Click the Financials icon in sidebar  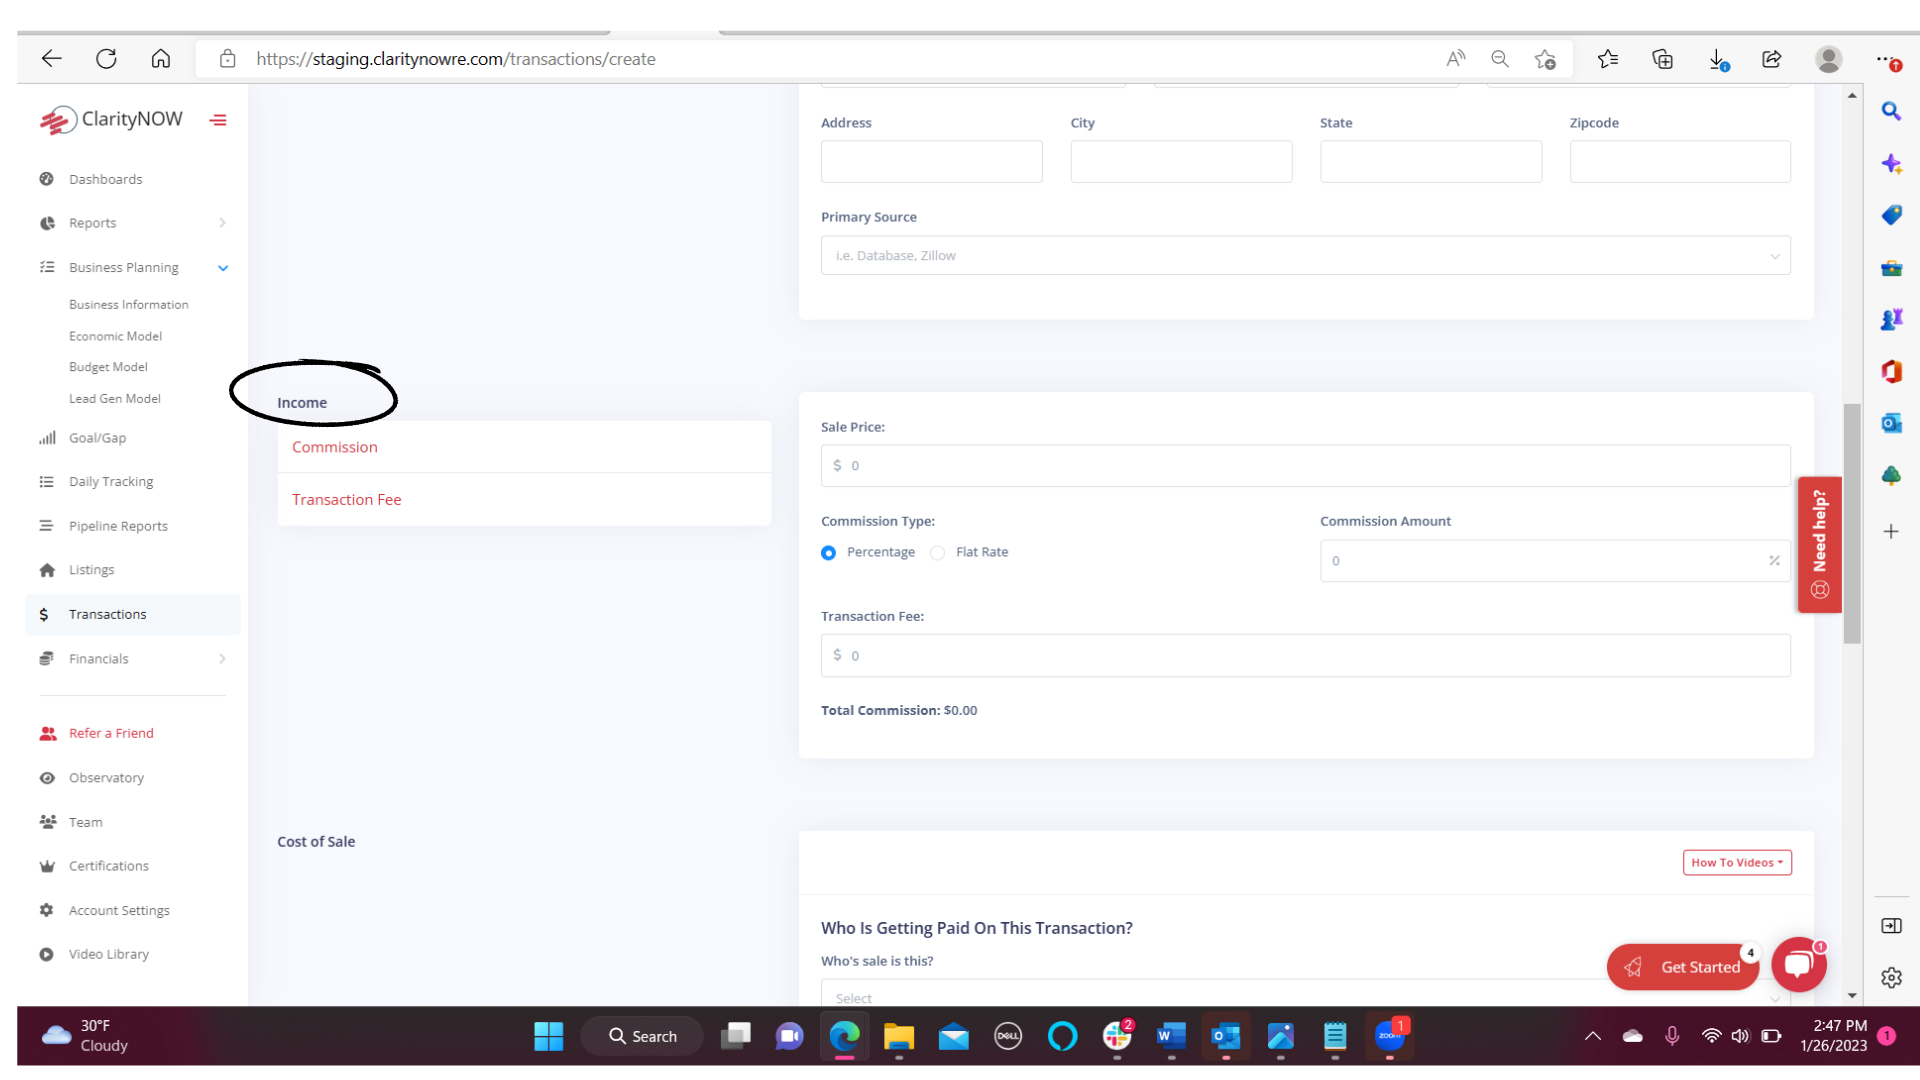pos(49,658)
